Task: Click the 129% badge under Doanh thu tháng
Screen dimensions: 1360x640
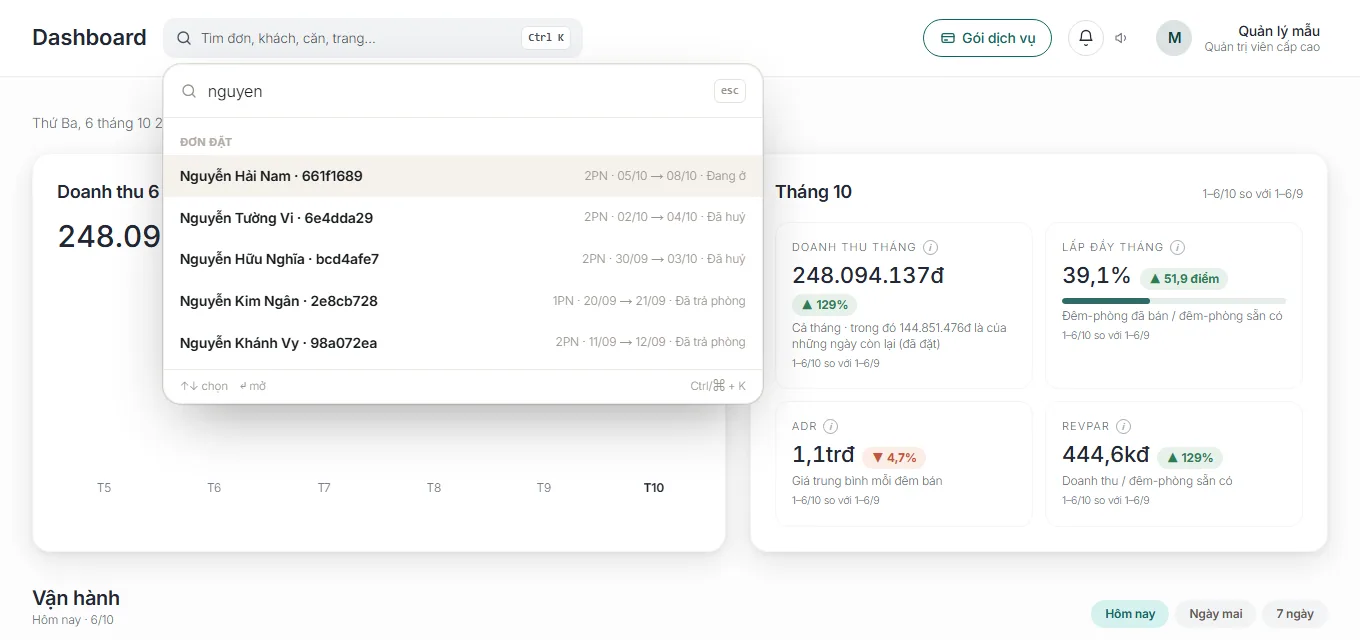Action: point(824,305)
